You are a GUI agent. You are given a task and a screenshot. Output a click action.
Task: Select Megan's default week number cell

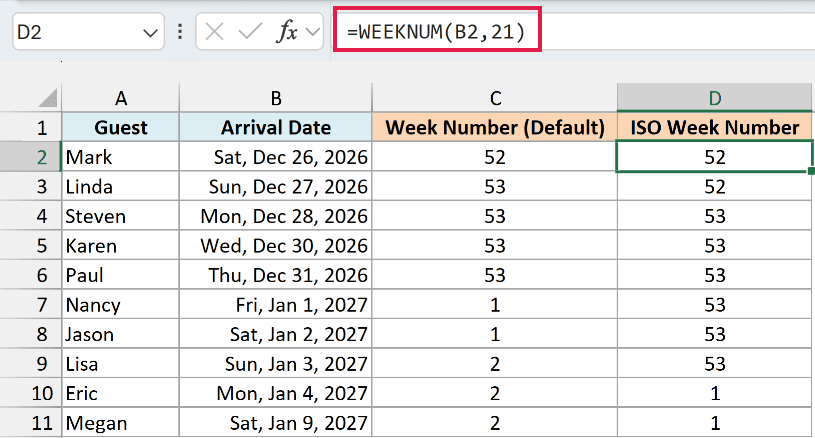[x=495, y=423]
